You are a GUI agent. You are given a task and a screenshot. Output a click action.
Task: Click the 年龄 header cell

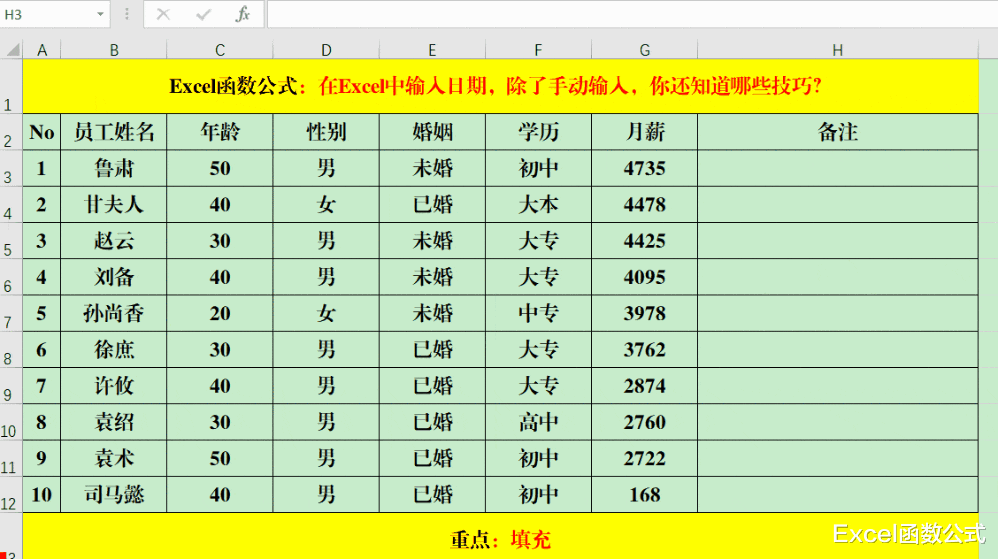(x=220, y=132)
